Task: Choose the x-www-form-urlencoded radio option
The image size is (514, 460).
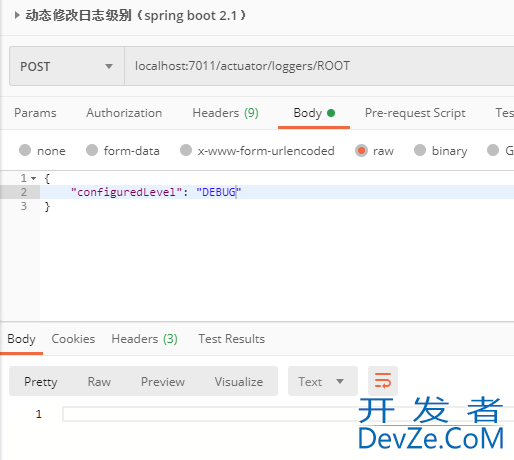Action: pyautogui.click(x=186, y=150)
